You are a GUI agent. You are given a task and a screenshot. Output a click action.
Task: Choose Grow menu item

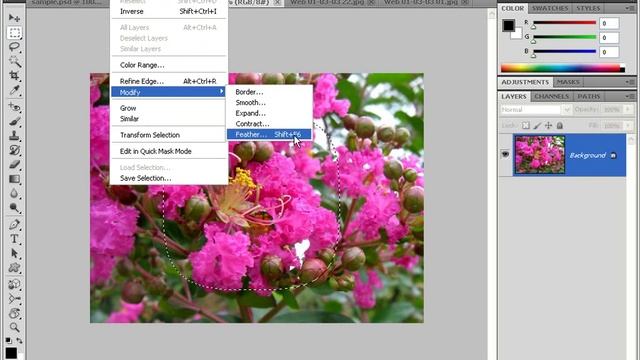(x=169, y=108)
